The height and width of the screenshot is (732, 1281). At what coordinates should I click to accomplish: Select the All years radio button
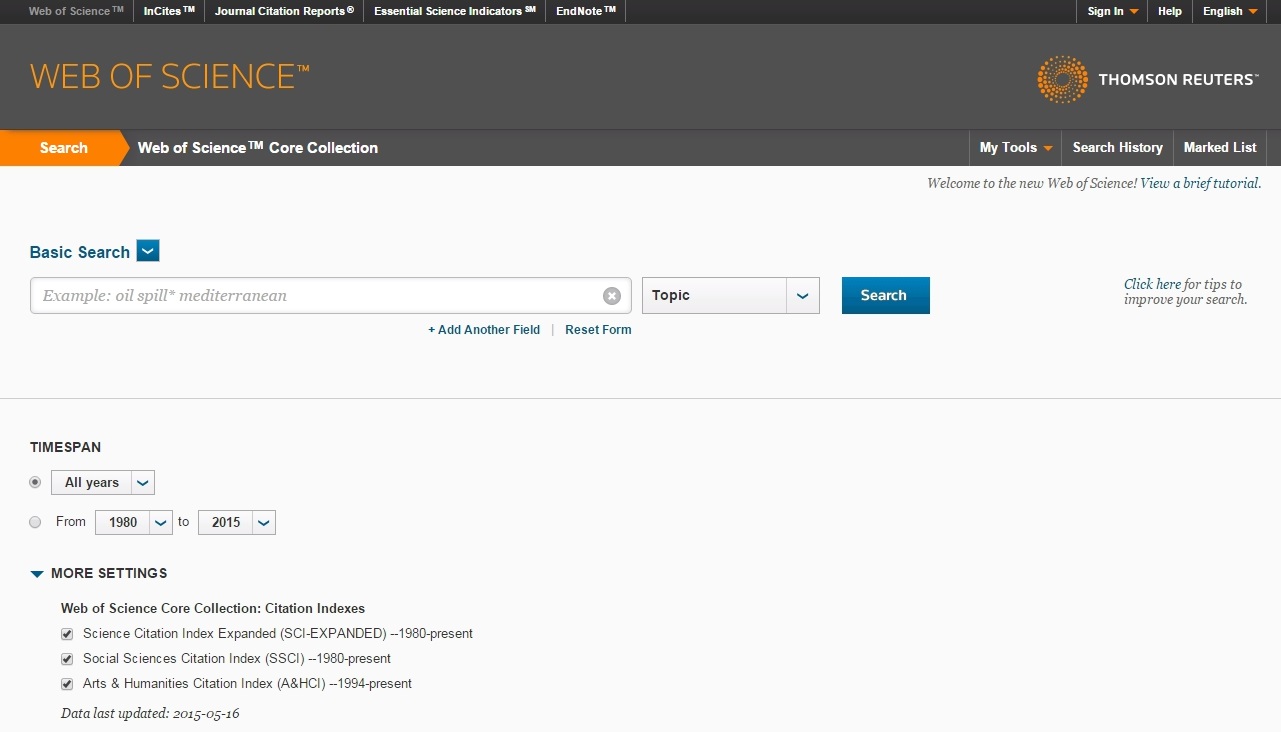tap(36, 482)
